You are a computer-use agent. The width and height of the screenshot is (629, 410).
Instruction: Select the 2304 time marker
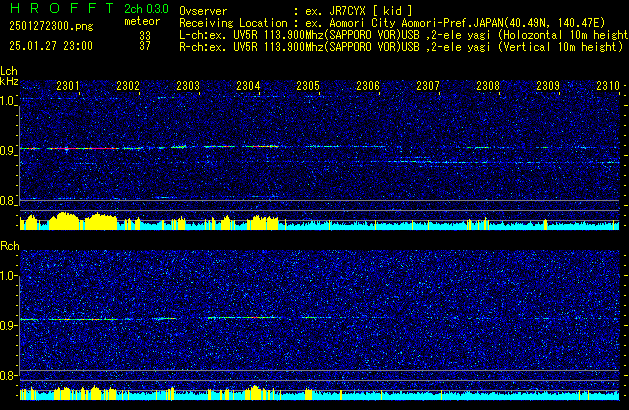point(248,85)
